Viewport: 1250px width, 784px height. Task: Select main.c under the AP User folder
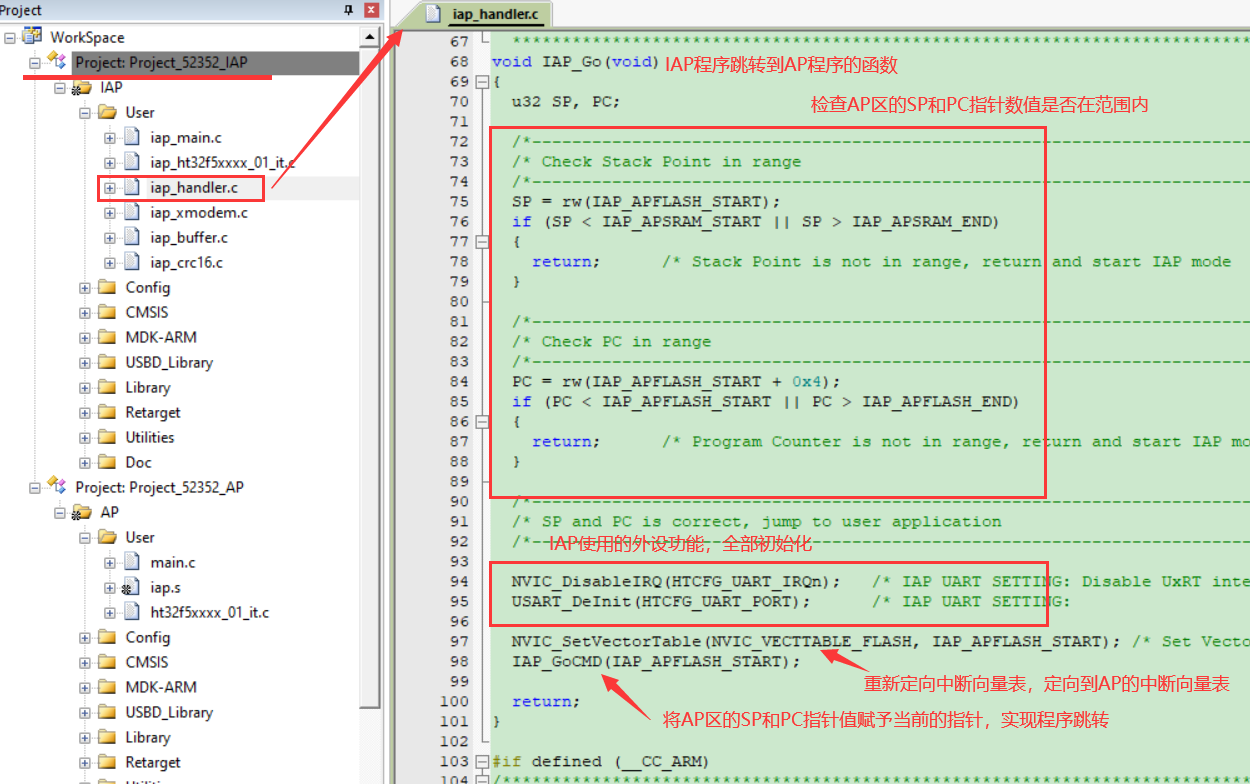pyautogui.click(x=173, y=562)
